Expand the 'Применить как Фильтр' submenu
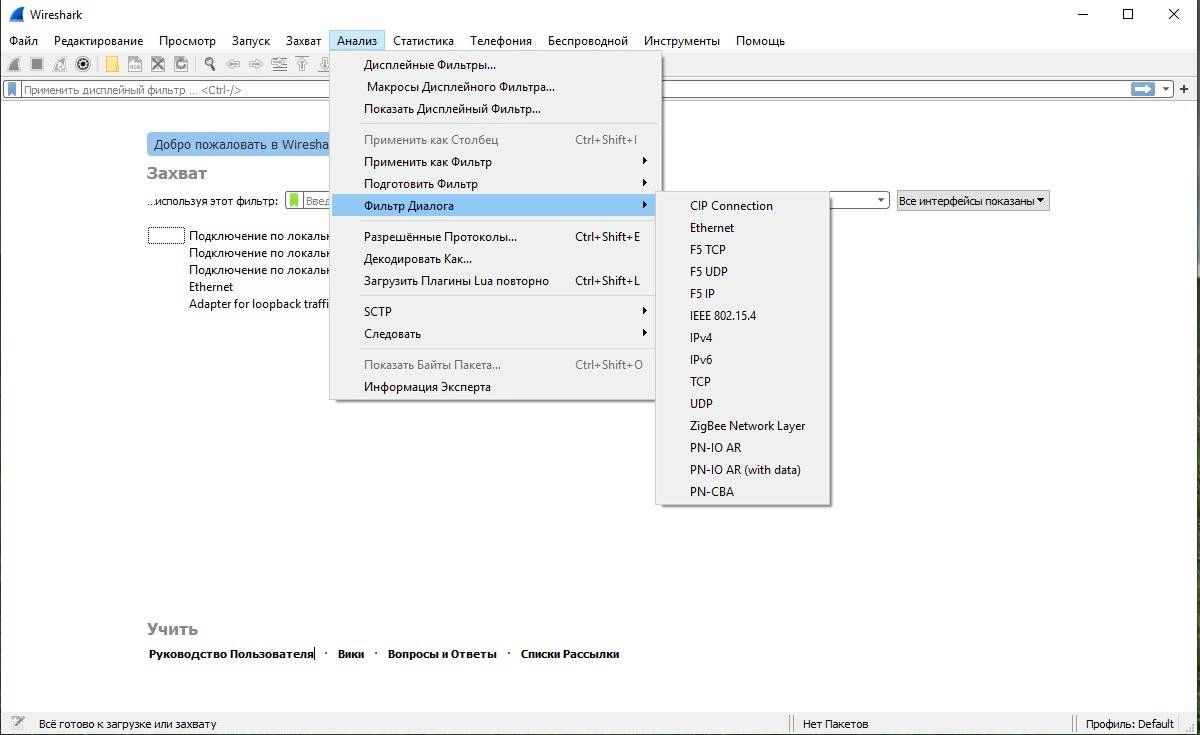 tap(494, 161)
